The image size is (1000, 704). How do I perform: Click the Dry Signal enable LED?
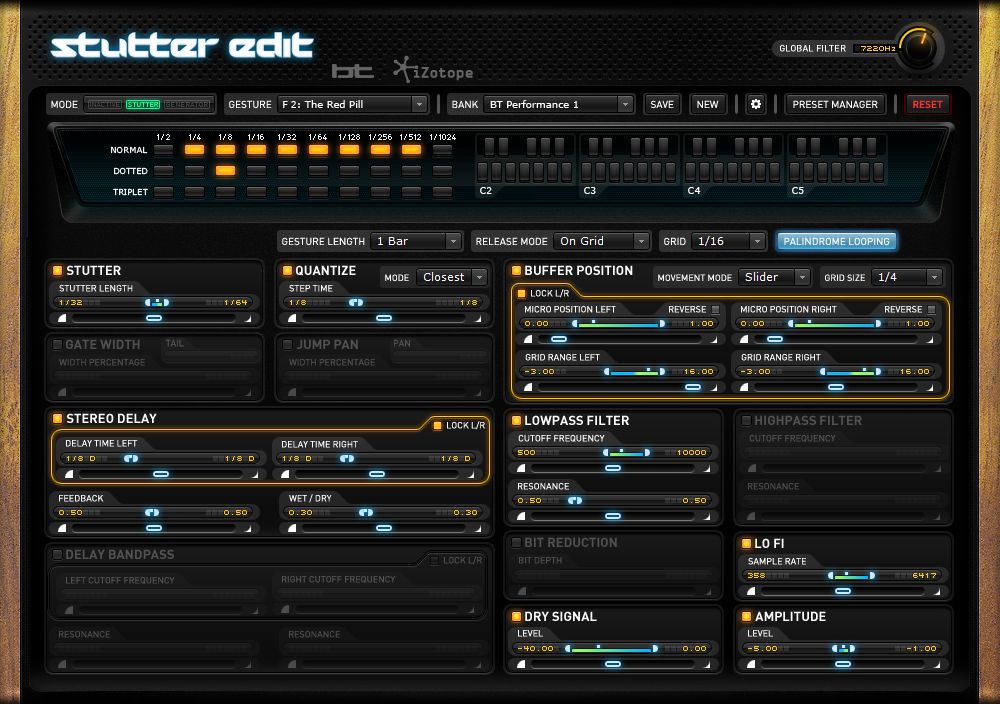[x=517, y=616]
